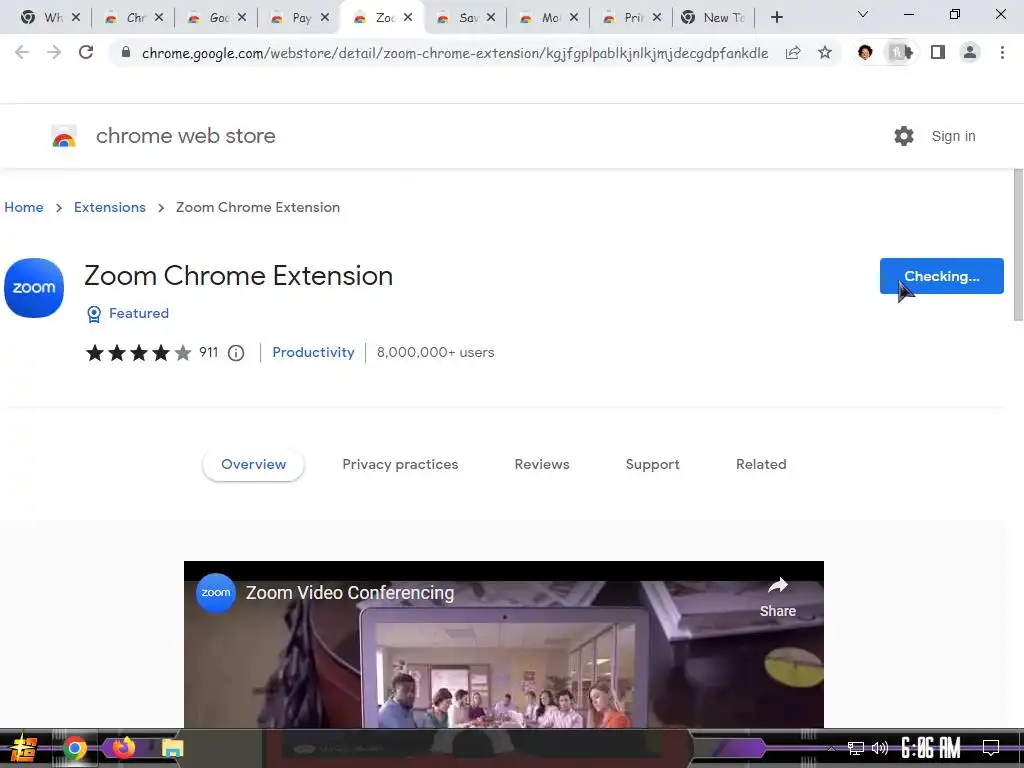Open File Explorer from the taskbar
The image size is (1024, 768).
pos(172,748)
